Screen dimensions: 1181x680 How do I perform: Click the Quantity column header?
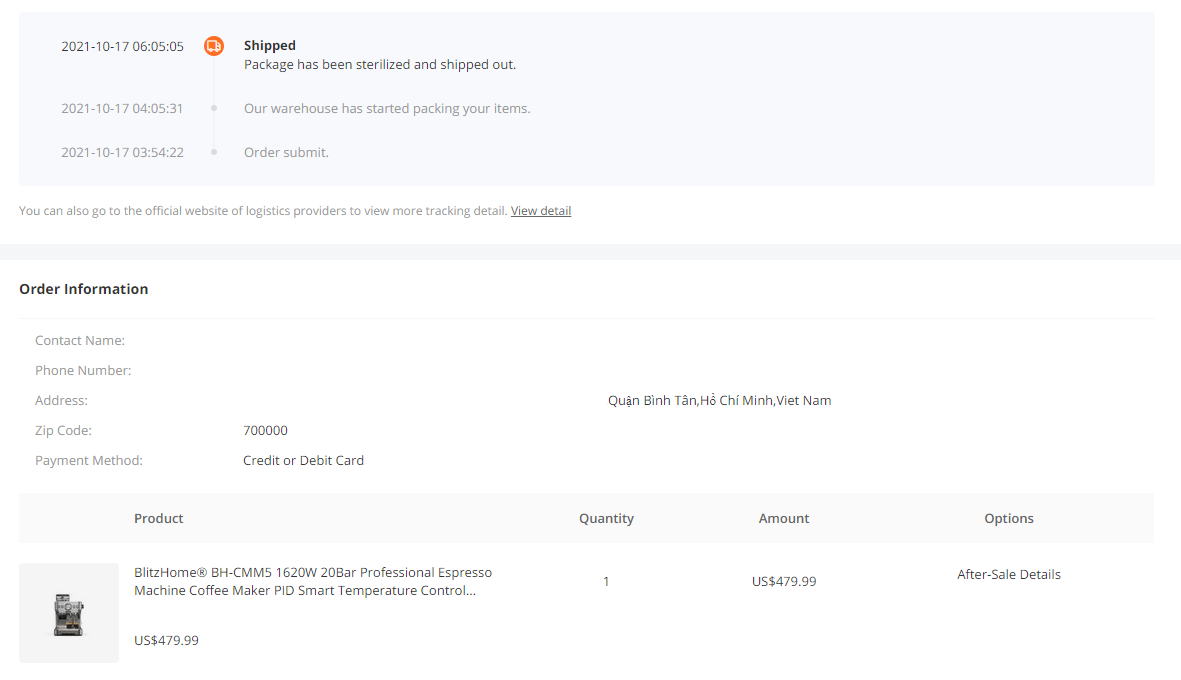coord(606,519)
